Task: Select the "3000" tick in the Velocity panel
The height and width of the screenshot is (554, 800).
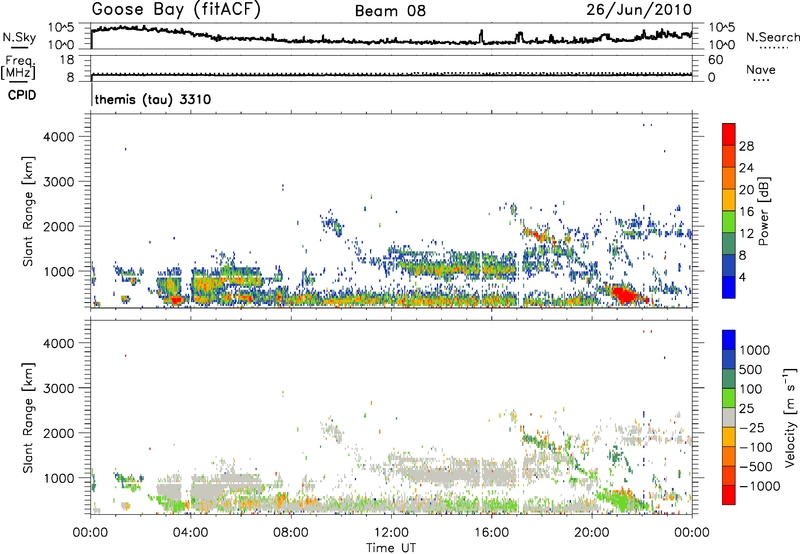Action: pyautogui.click(x=59, y=388)
